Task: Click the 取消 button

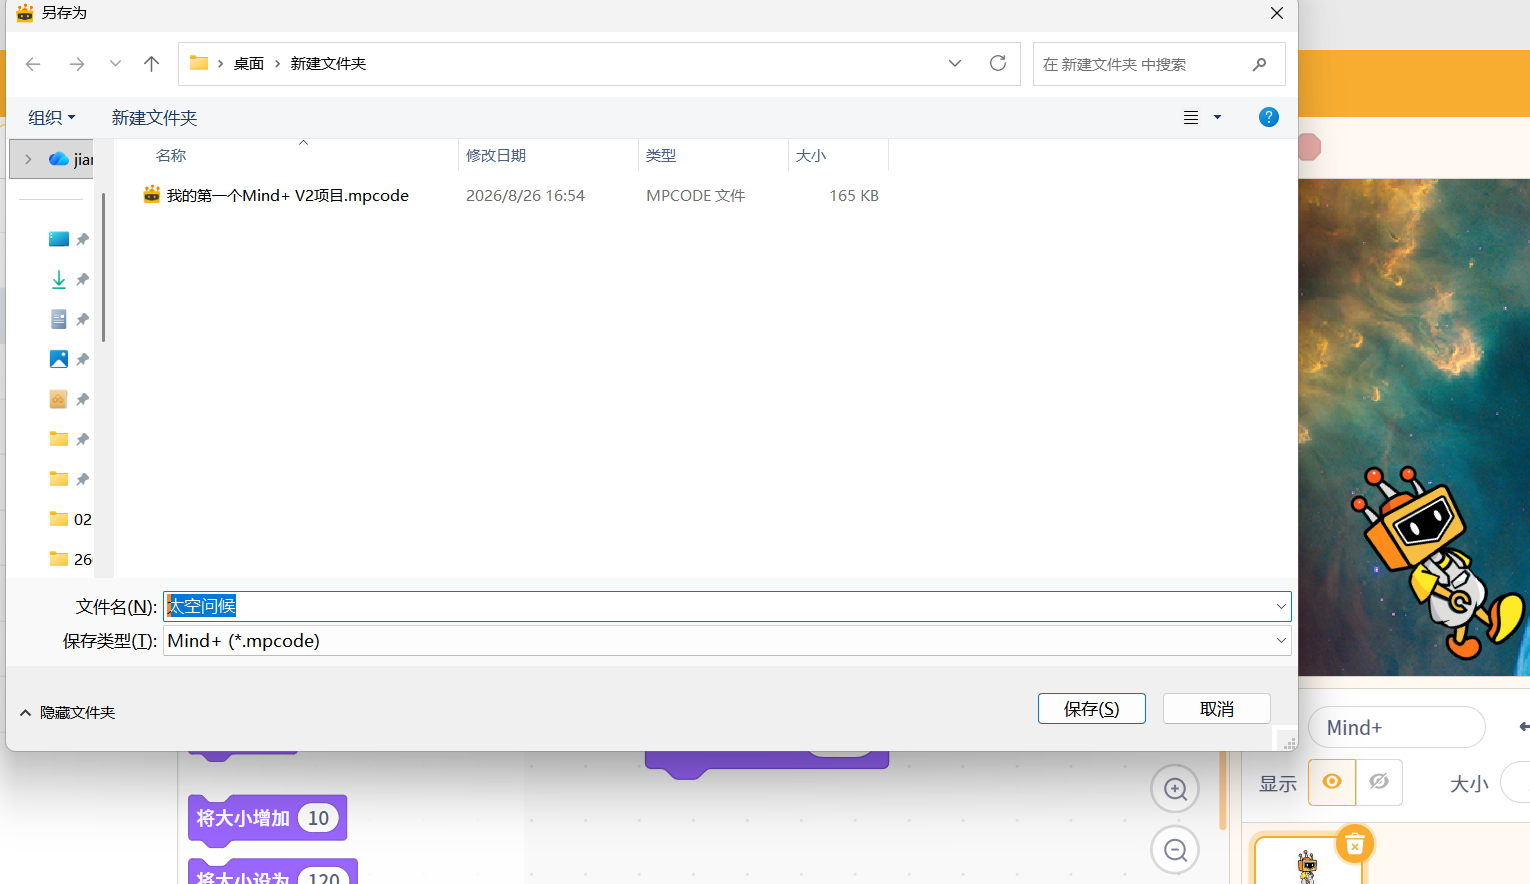Action: point(1217,709)
